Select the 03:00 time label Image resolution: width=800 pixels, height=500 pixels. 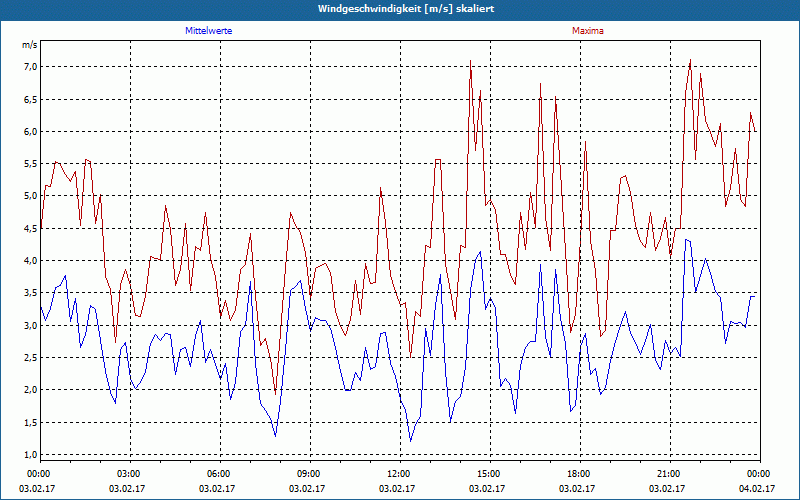pos(129,473)
